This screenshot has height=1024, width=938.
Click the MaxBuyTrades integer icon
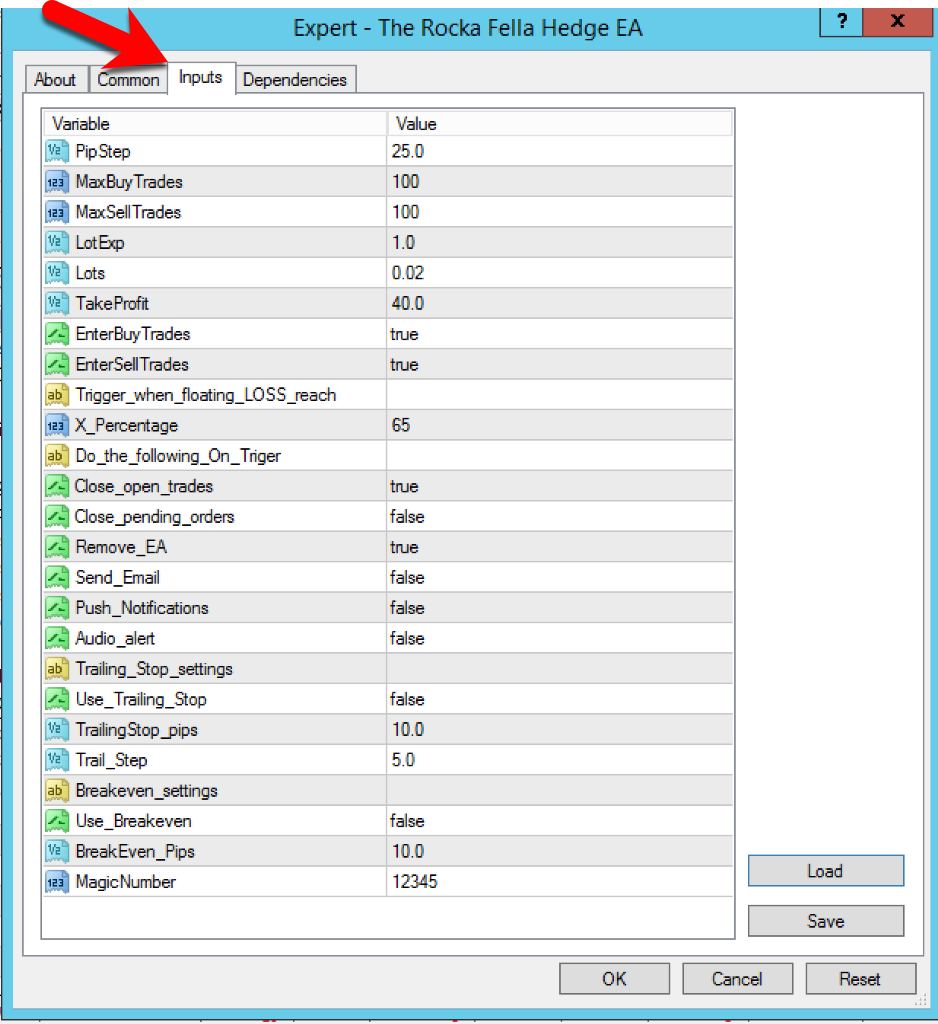[x=57, y=182]
